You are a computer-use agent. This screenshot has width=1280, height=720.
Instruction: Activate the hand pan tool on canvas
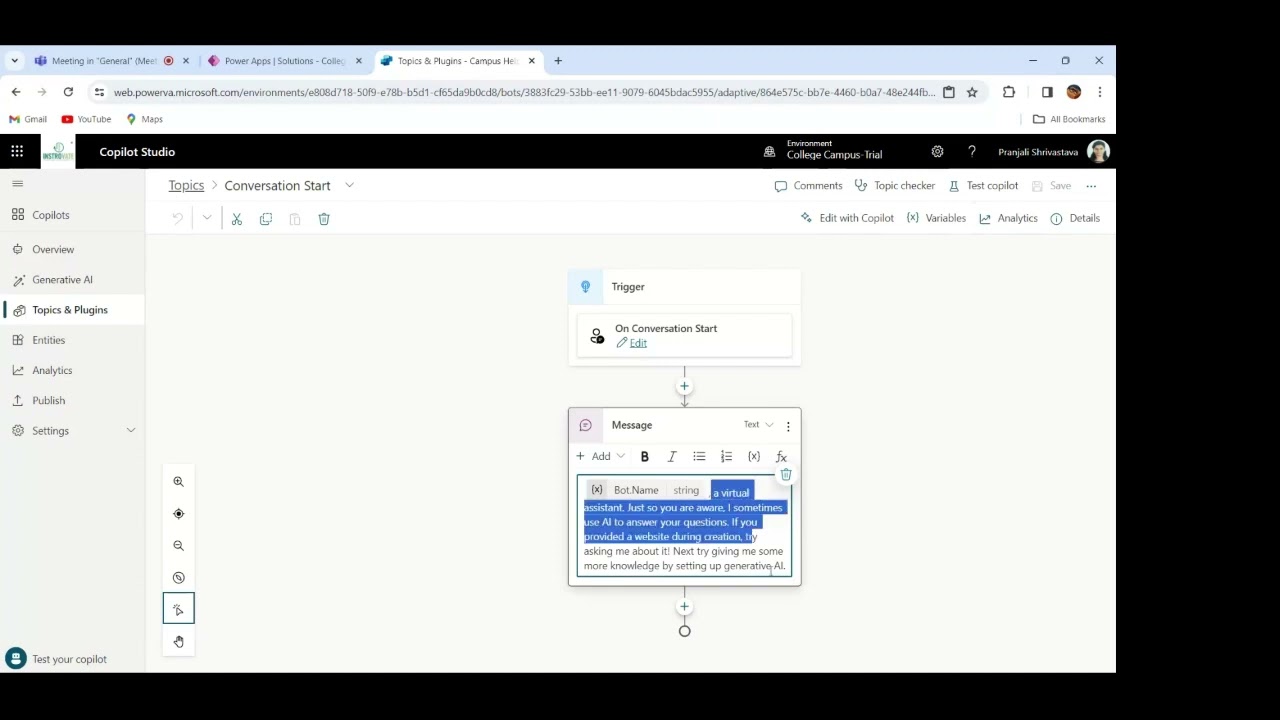point(179,642)
